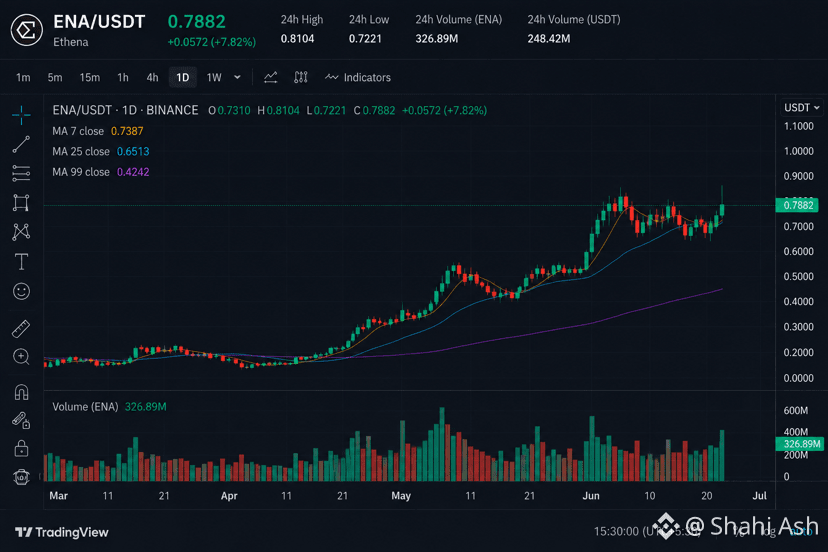Open the USDT currency dropdown
The image size is (828, 552).
[x=802, y=107]
